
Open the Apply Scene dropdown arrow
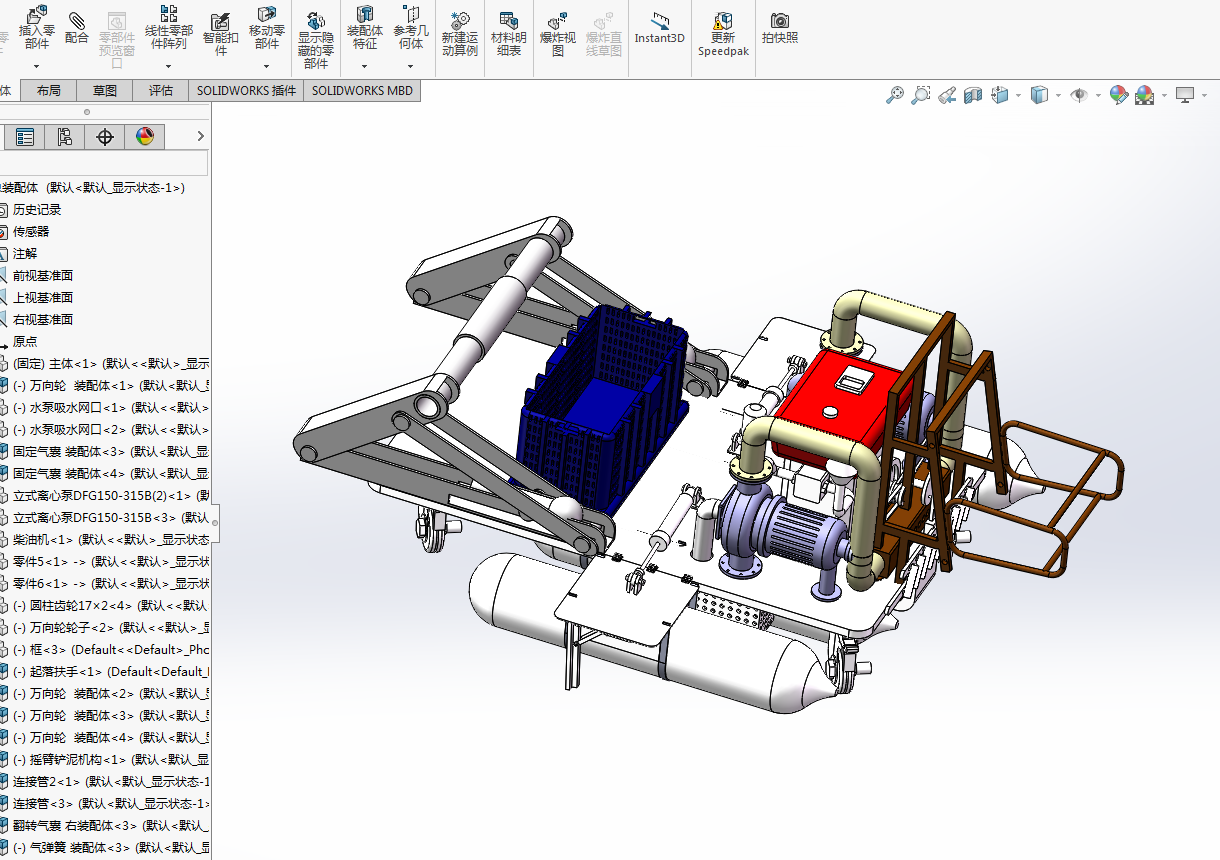click(x=1164, y=96)
